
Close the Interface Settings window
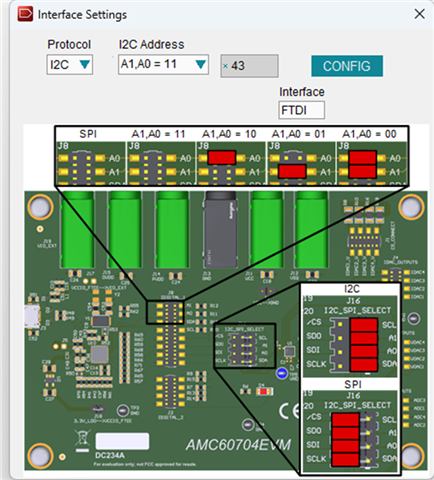point(419,14)
